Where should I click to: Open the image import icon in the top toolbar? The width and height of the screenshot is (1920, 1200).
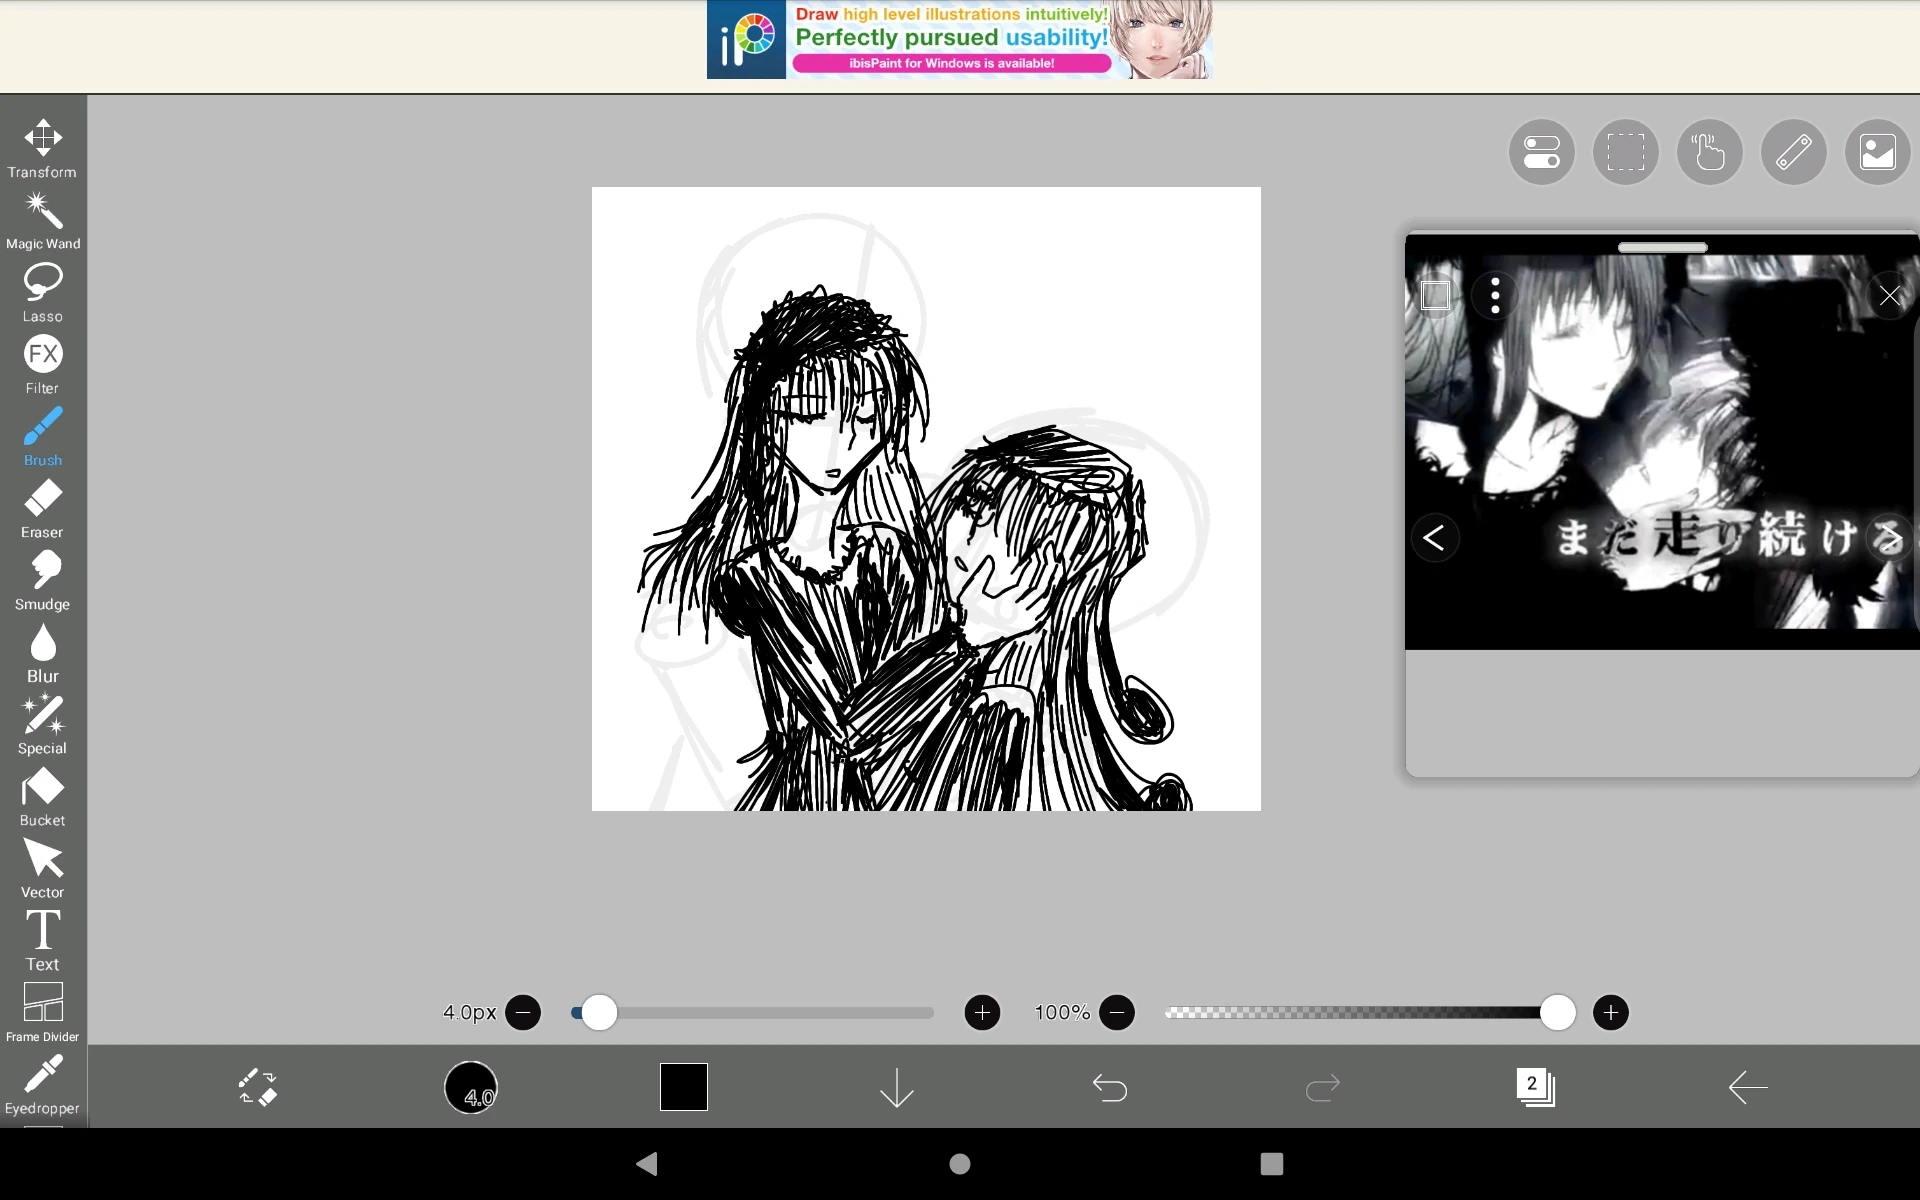pos(1877,152)
